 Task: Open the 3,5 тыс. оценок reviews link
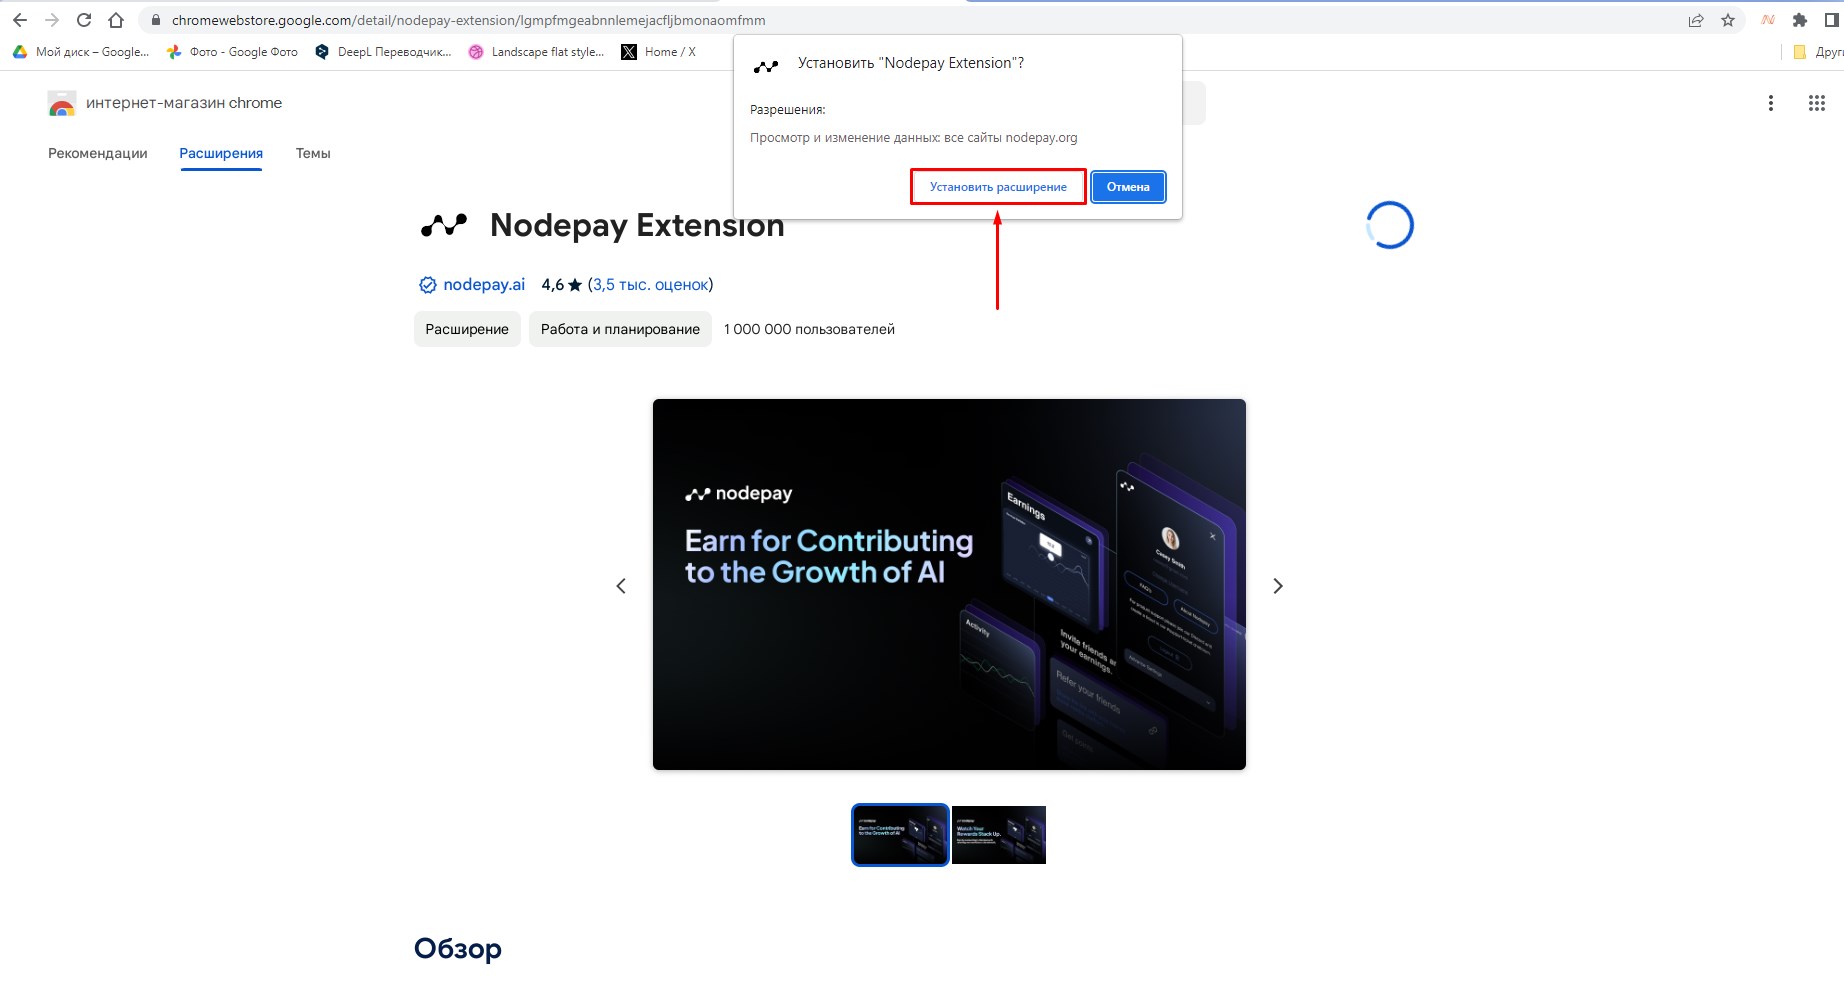click(650, 285)
